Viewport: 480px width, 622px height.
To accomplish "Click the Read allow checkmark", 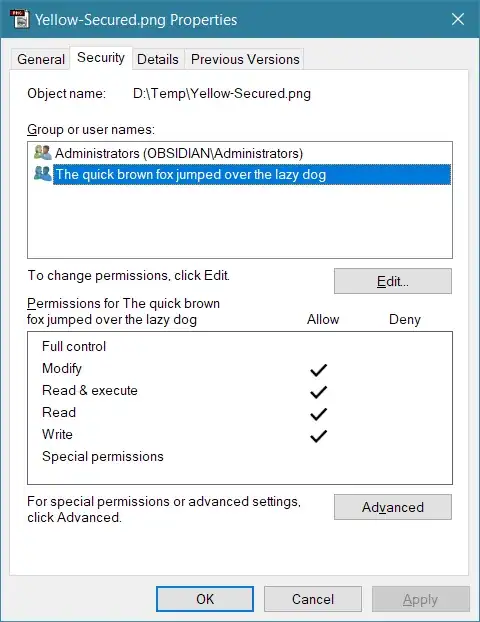I will point(319,414).
